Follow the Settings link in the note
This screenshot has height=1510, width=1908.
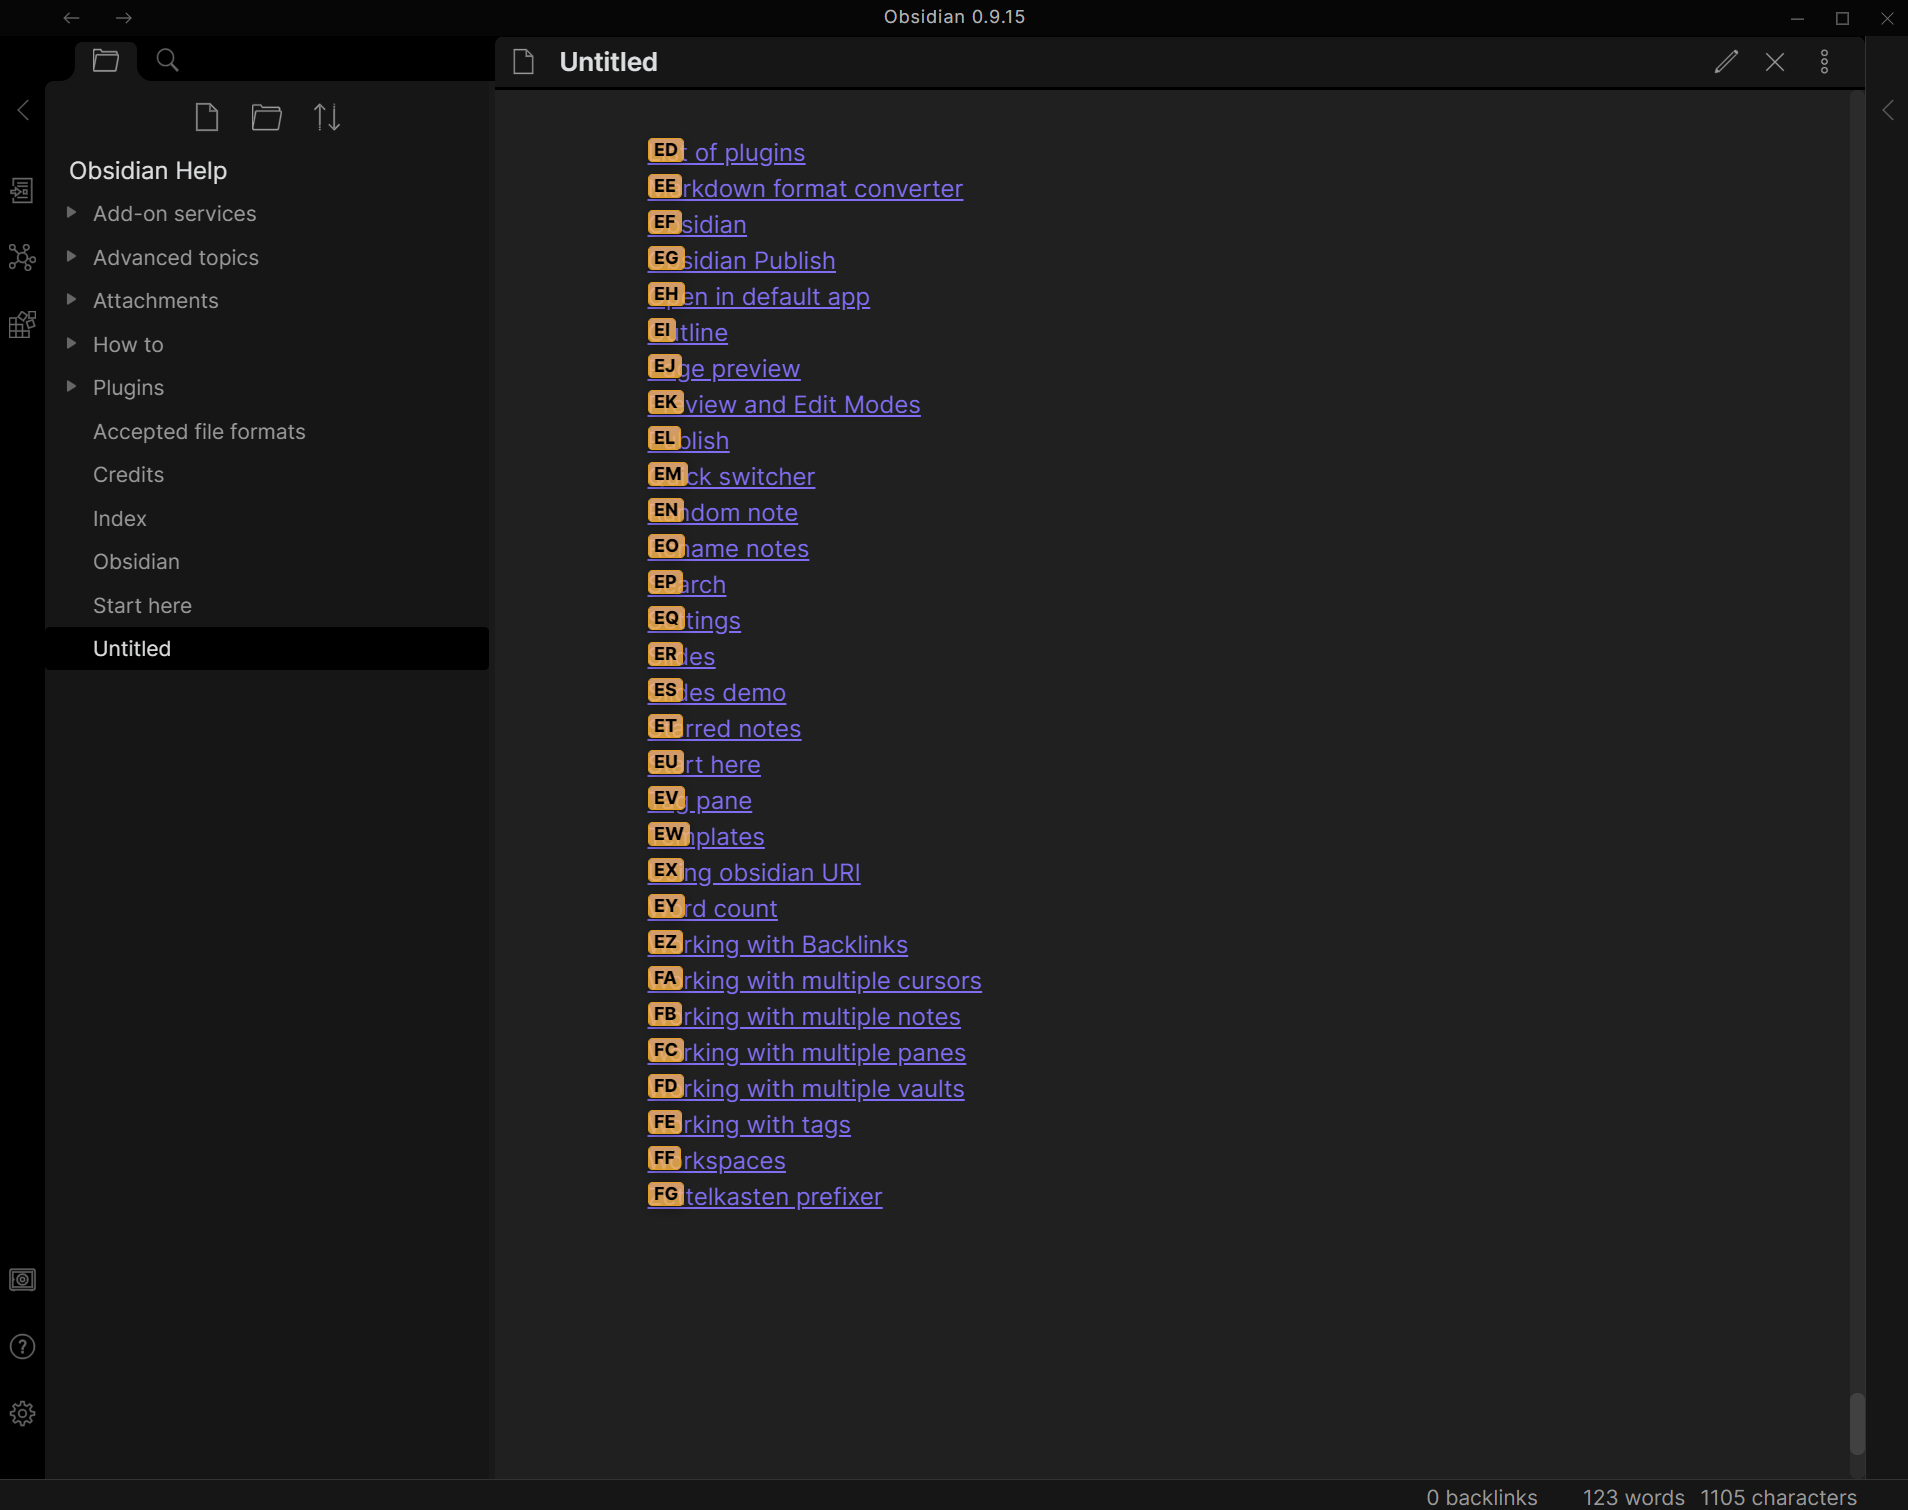coord(694,620)
